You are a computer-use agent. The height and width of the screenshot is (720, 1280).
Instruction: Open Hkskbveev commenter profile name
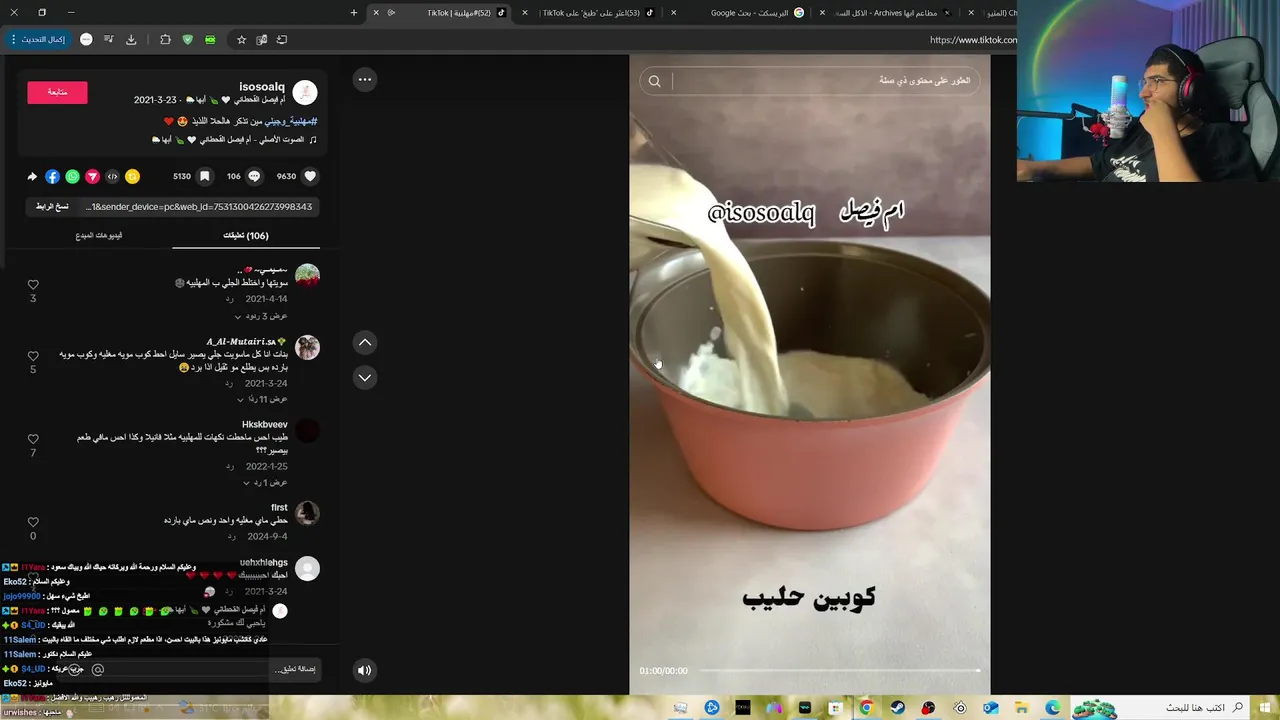coord(264,425)
